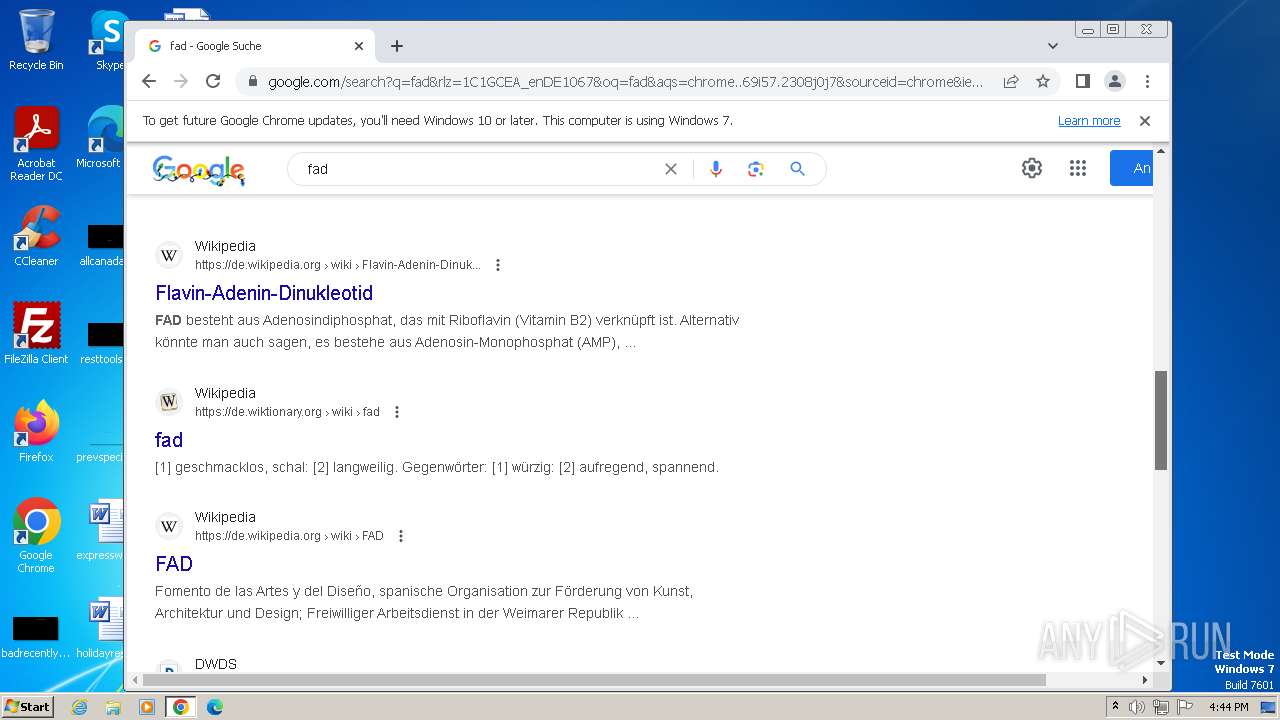Open Chrome tab search dropdown
The image size is (1280, 720).
click(x=1052, y=46)
